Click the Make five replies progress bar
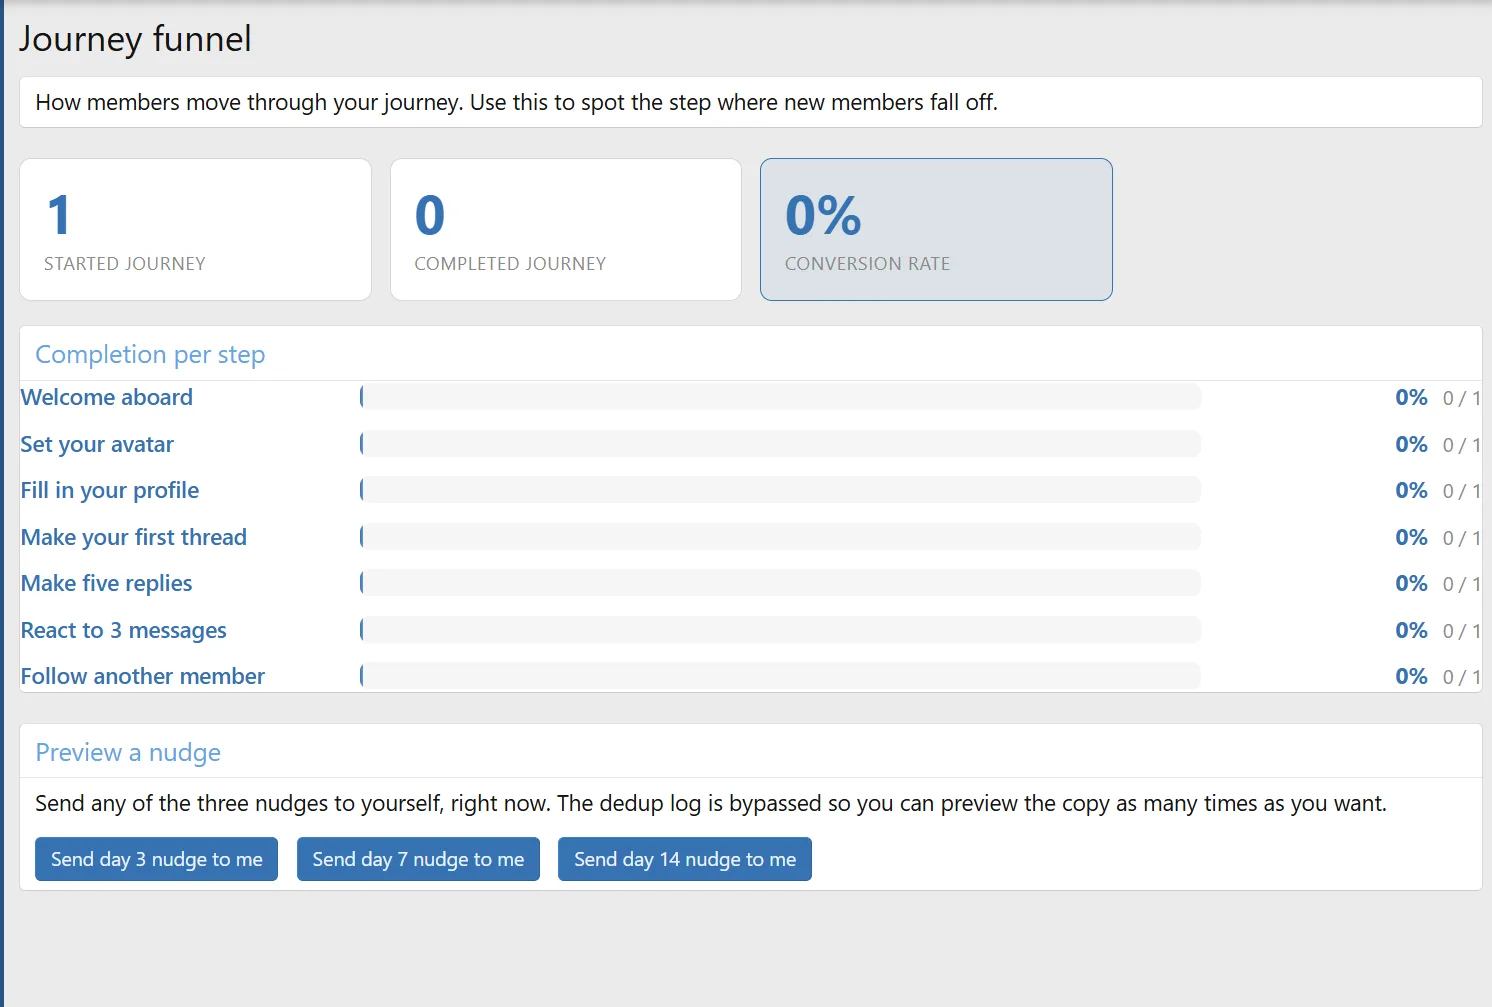 coord(780,583)
